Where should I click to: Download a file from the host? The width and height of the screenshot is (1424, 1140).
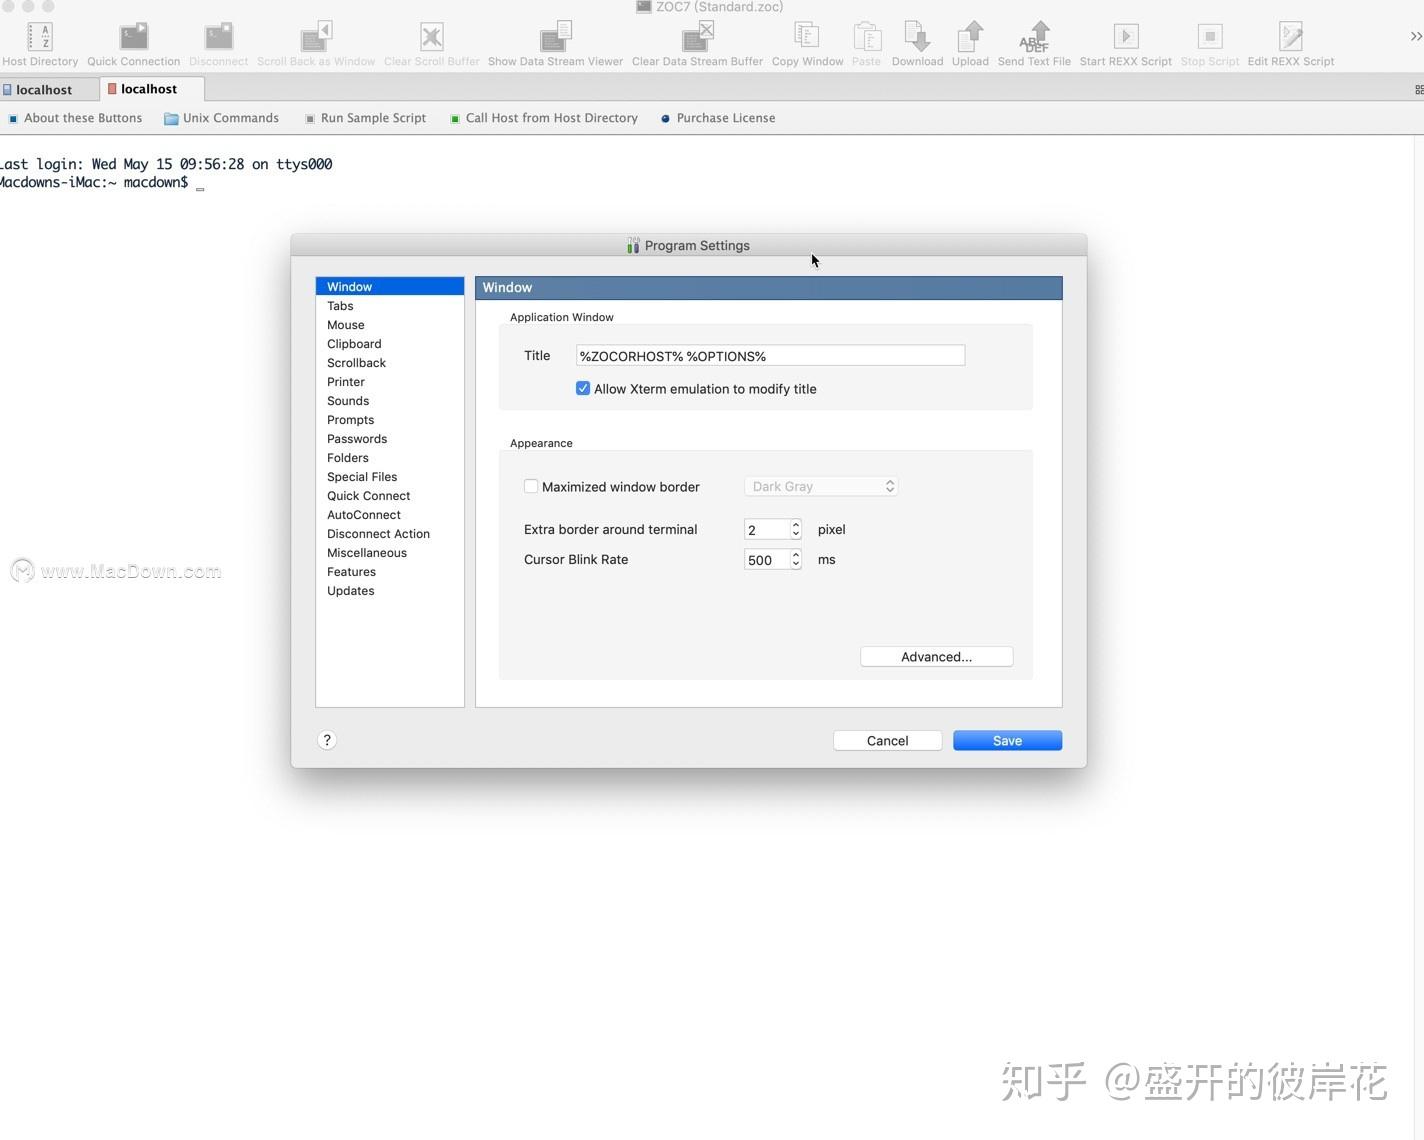pos(916,35)
